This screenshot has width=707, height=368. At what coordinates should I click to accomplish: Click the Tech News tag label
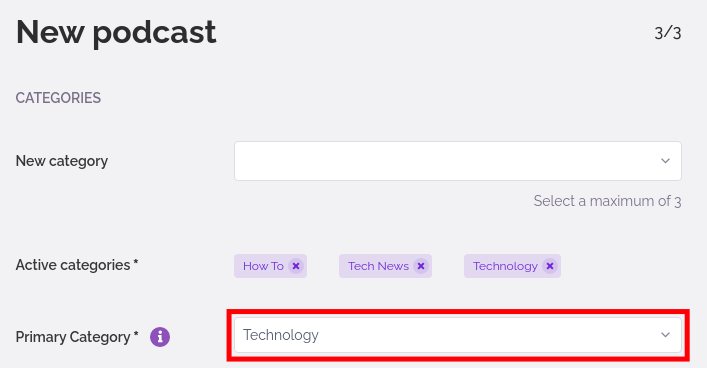coord(378,266)
